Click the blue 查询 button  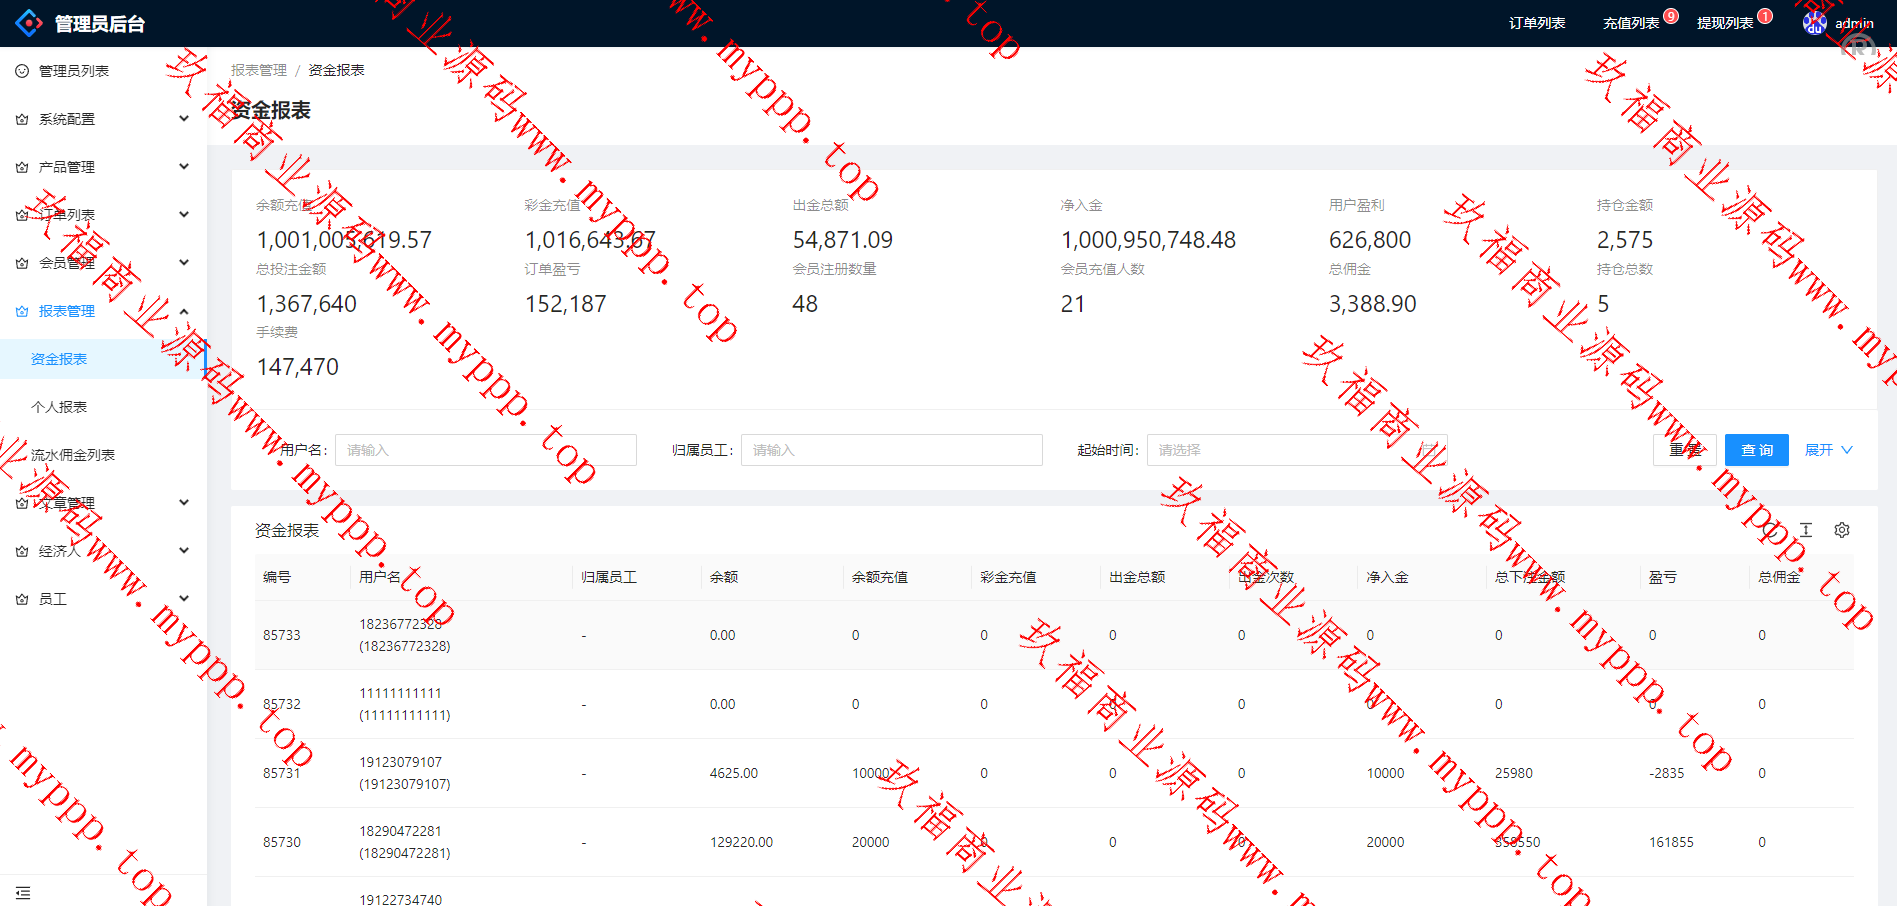point(1756,450)
